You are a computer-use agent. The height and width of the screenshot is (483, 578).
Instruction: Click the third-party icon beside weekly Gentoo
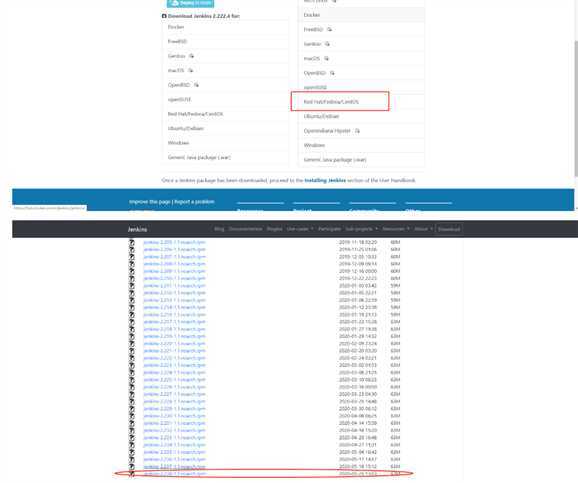point(327,44)
